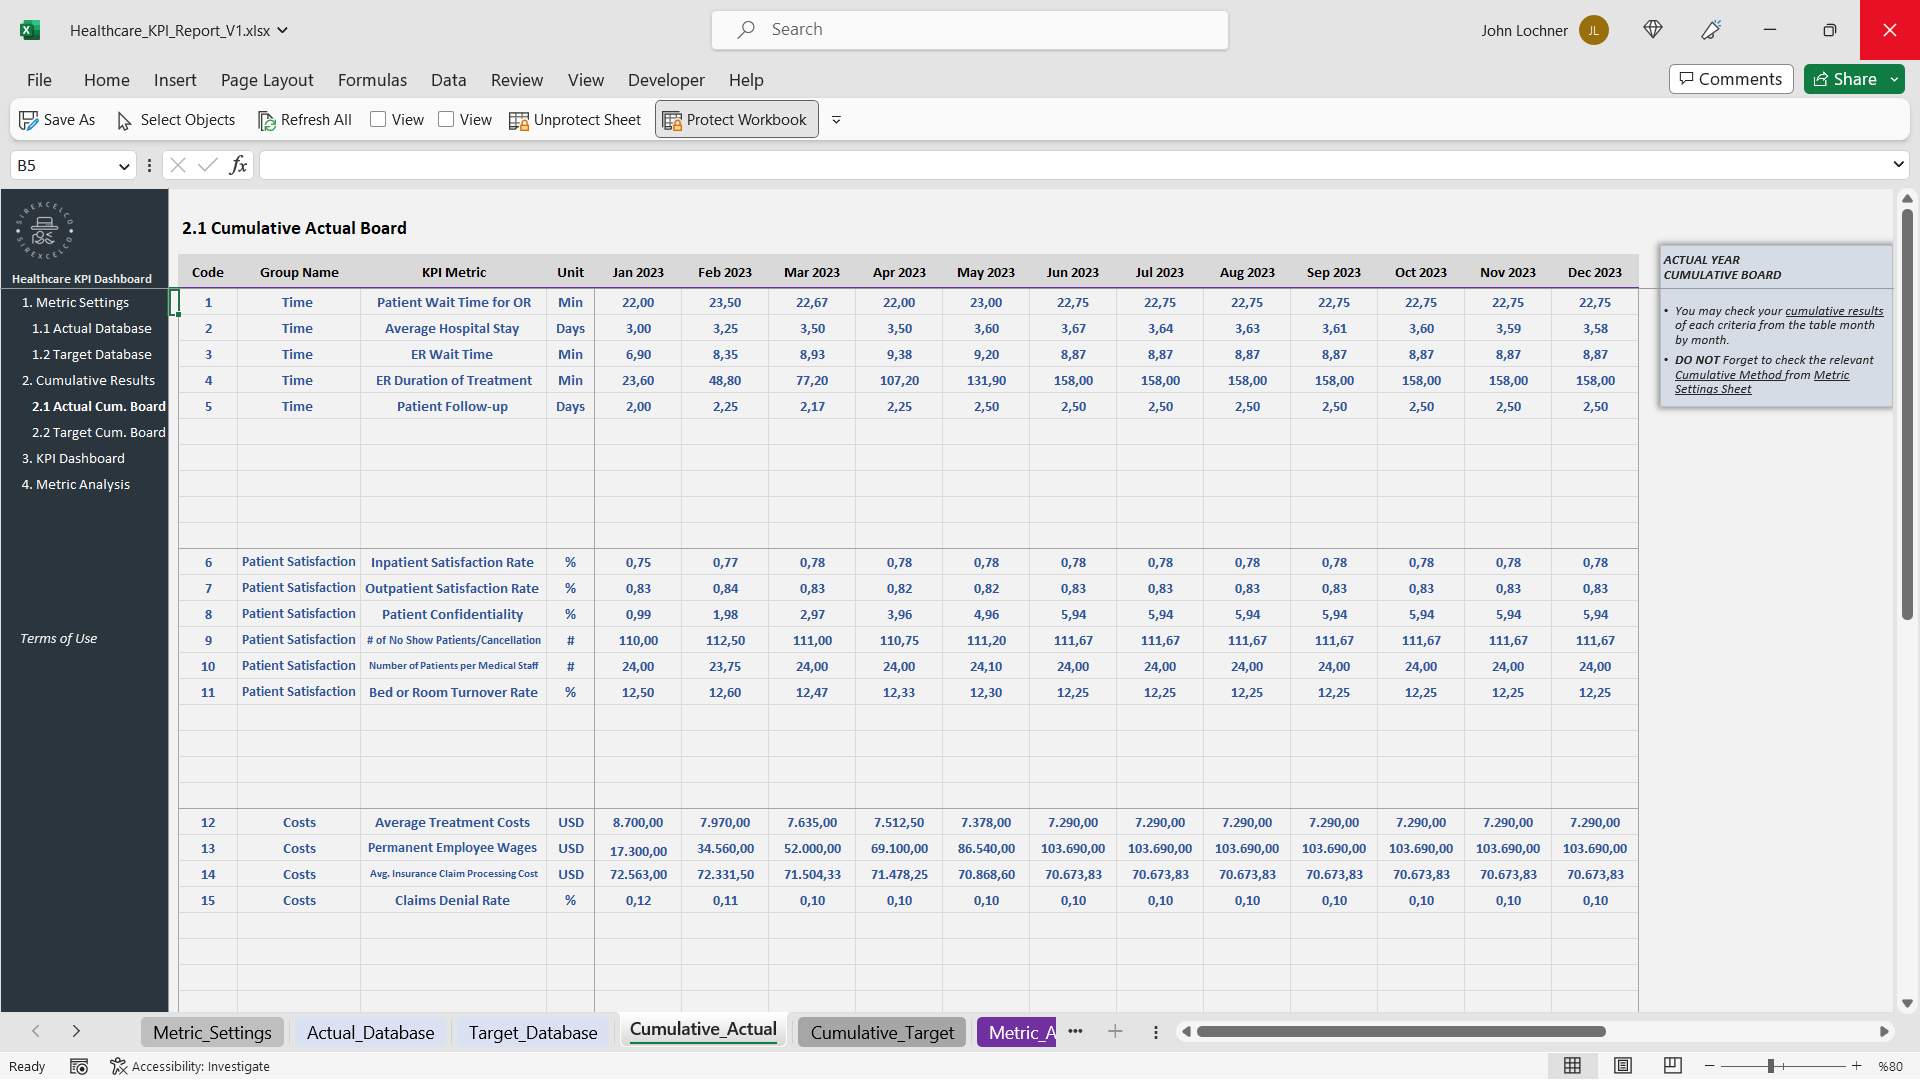Open 2.2 Target Cum. Board link
Screen dimensions: 1920x1080
pyautogui.click(x=99, y=432)
